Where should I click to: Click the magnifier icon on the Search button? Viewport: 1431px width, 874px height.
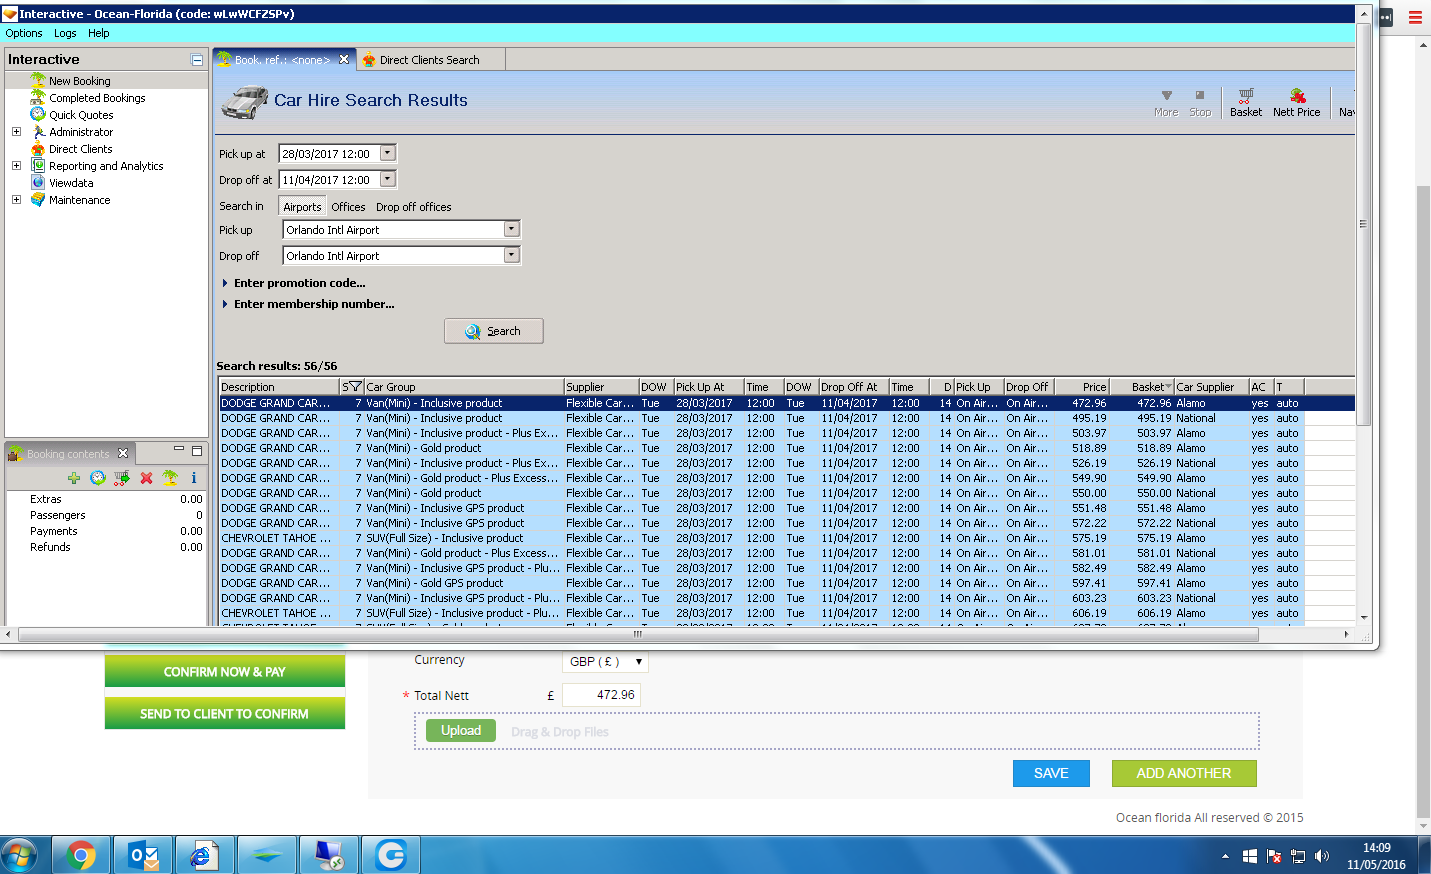472,331
